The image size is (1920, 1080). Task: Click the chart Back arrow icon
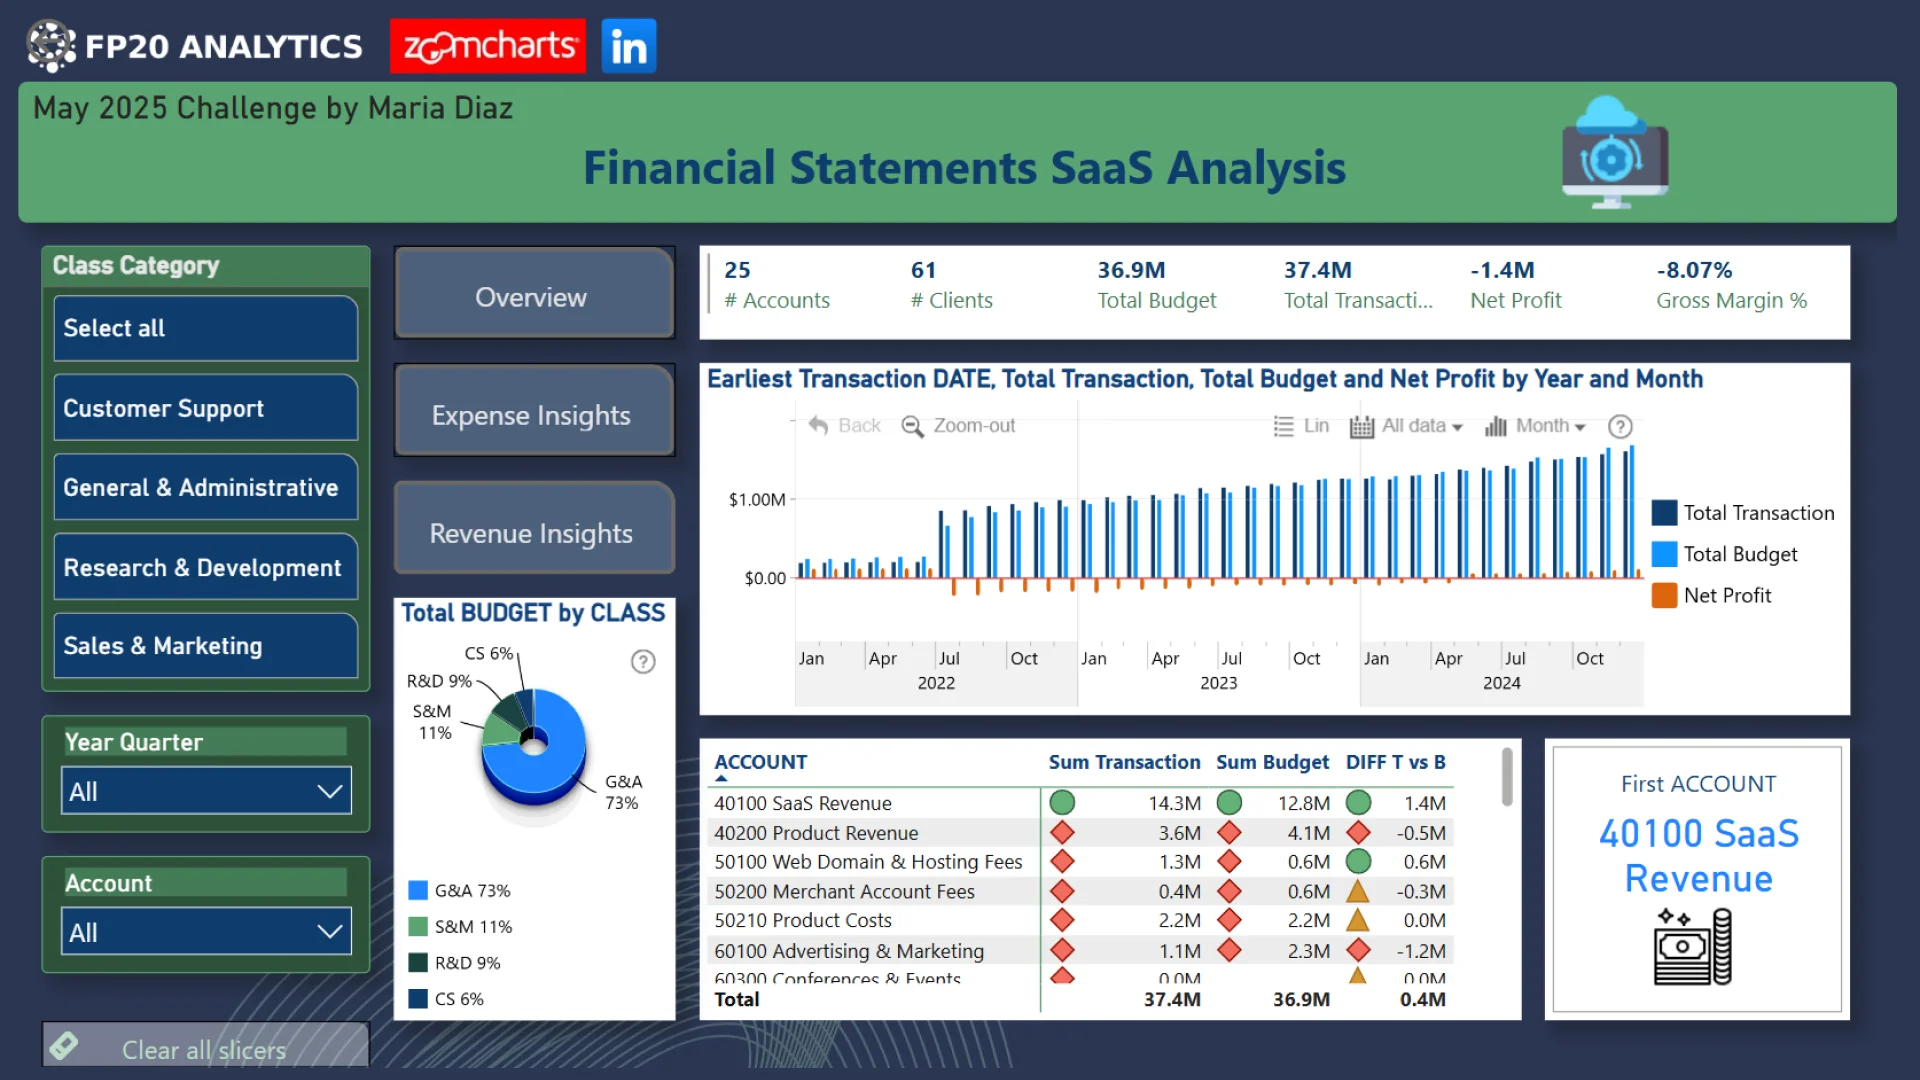click(x=818, y=425)
